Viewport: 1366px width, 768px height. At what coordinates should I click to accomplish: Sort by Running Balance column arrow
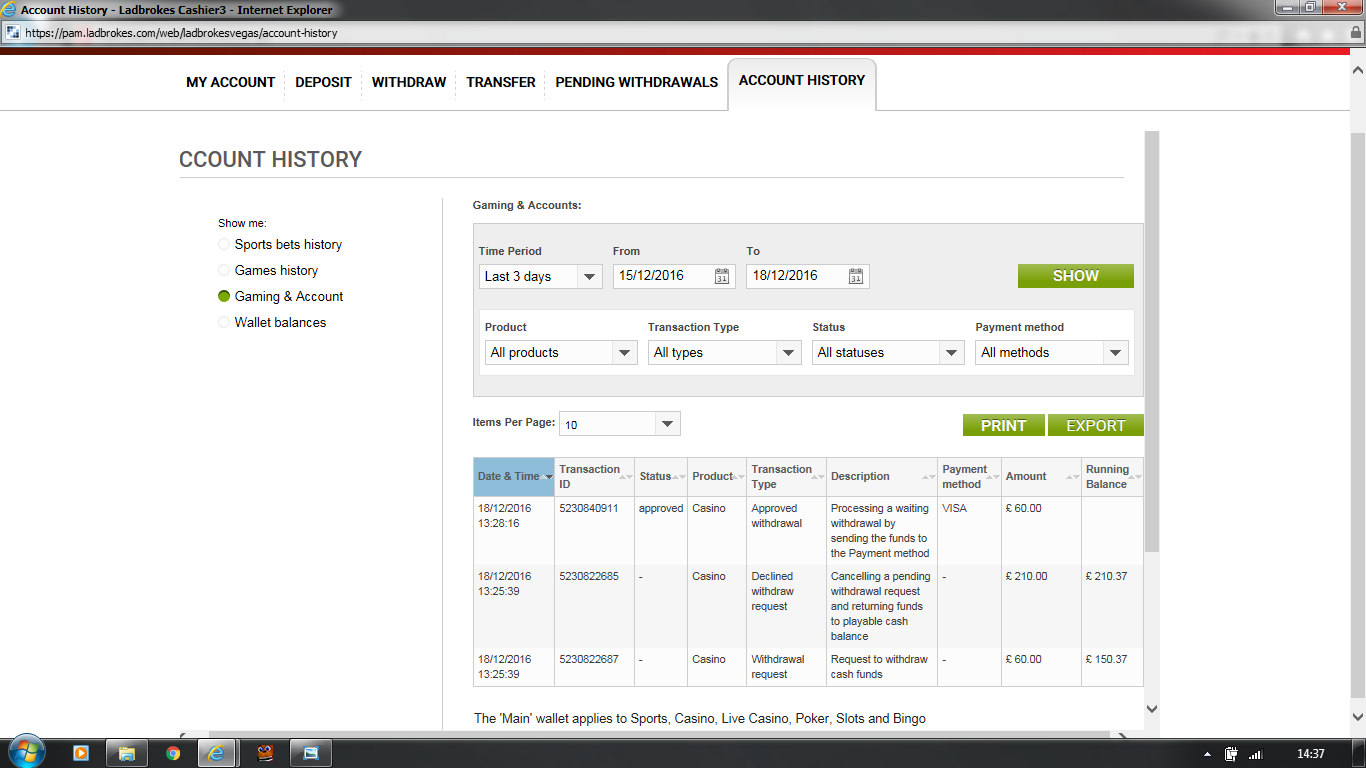pyautogui.click(x=1137, y=477)
